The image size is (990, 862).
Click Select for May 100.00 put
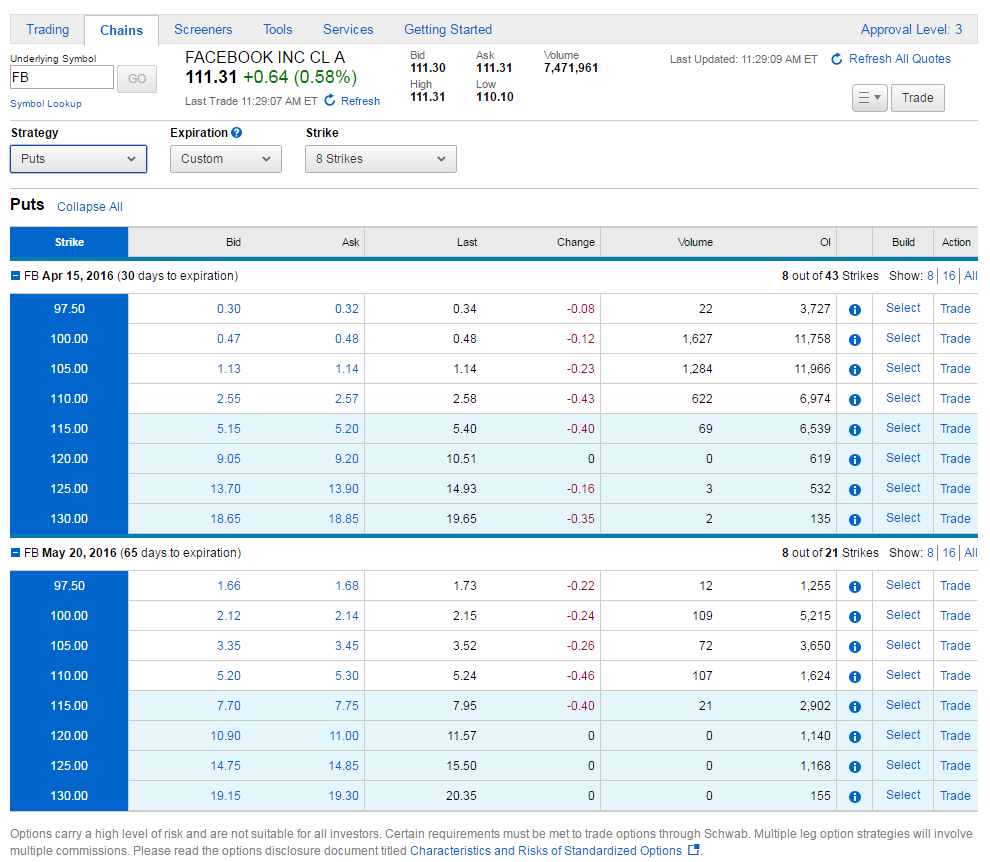point(903,615)
